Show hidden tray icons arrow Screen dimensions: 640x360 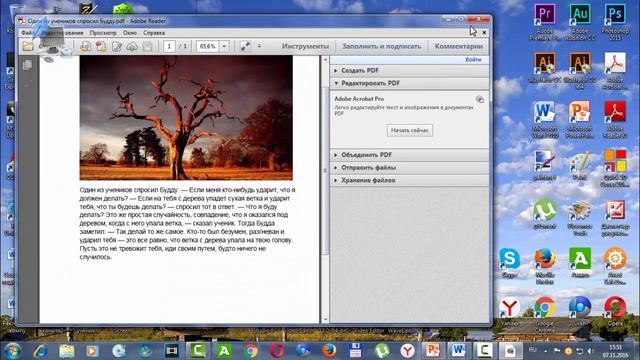click(546, 351)
